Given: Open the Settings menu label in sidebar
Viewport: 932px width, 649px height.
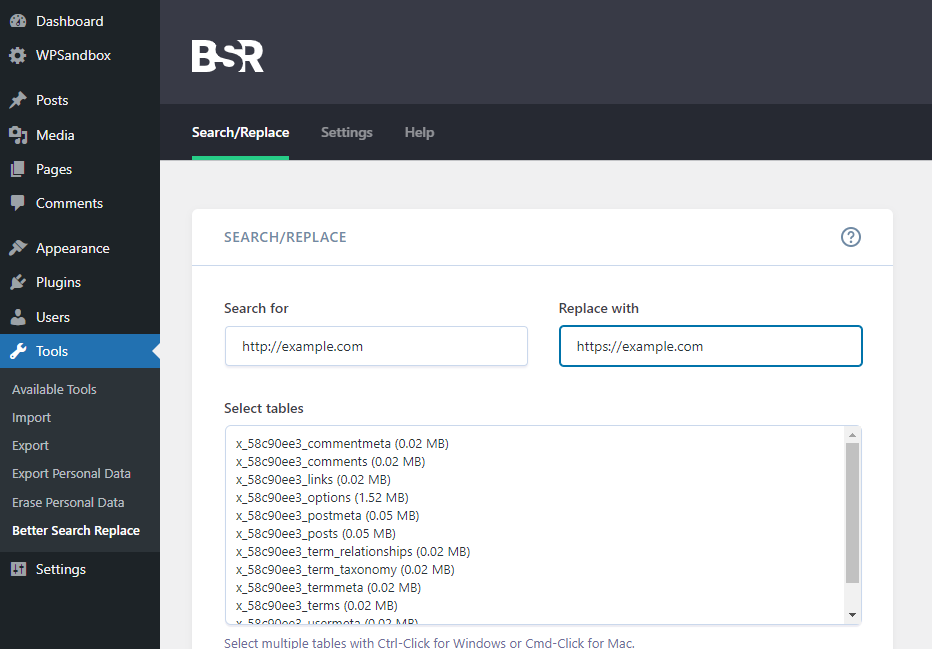Looking at the screenshot, I should [61, 569].
